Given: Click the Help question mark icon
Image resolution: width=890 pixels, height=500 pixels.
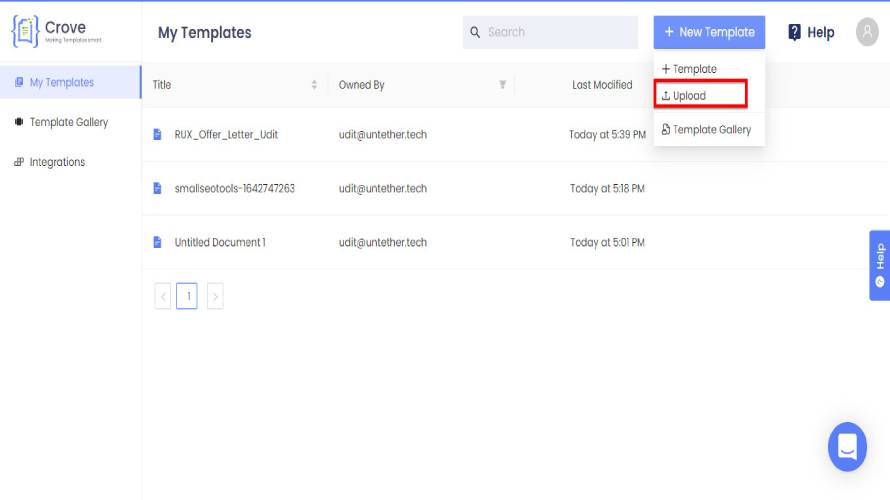Looking at the screenshot, I should click(795, 32).
